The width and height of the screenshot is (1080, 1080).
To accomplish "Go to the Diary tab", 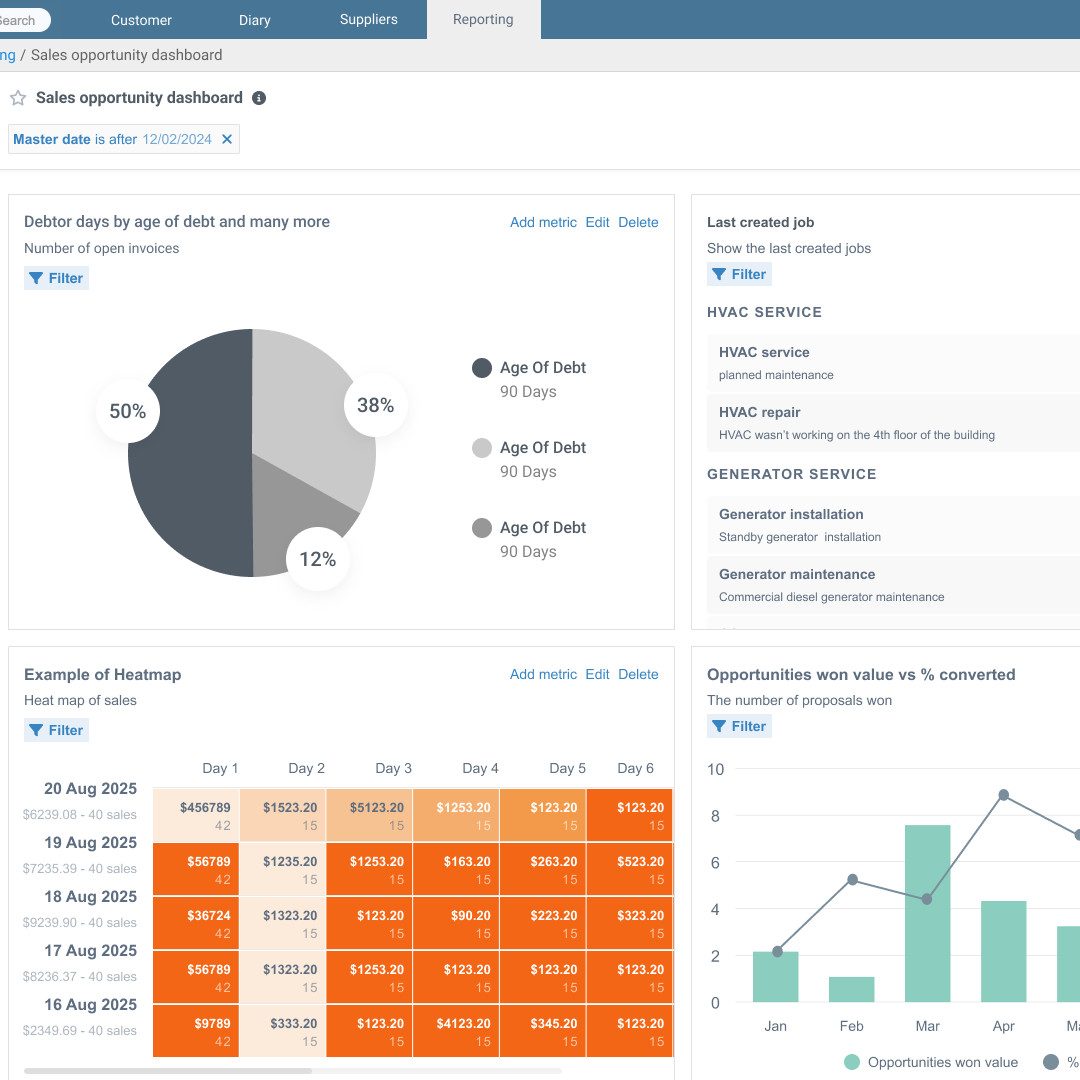I will 254,20.
